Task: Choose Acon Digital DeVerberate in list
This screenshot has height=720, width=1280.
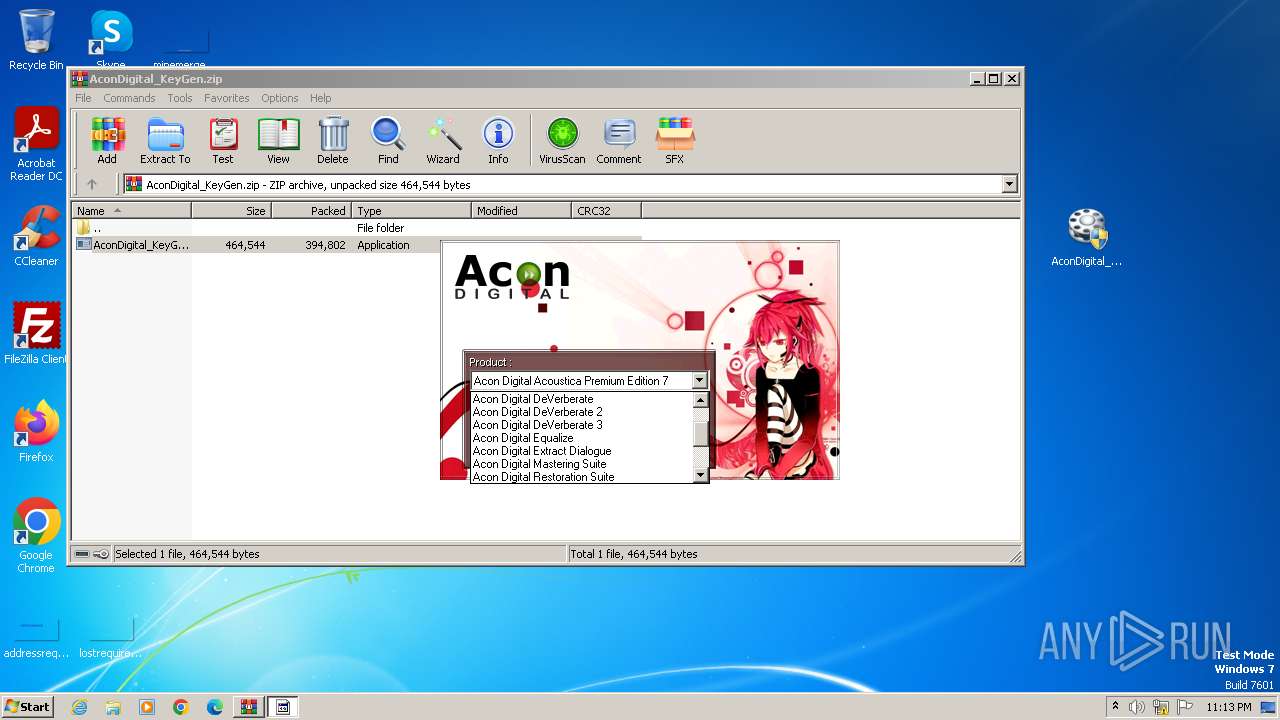Action: coord(581,399)
